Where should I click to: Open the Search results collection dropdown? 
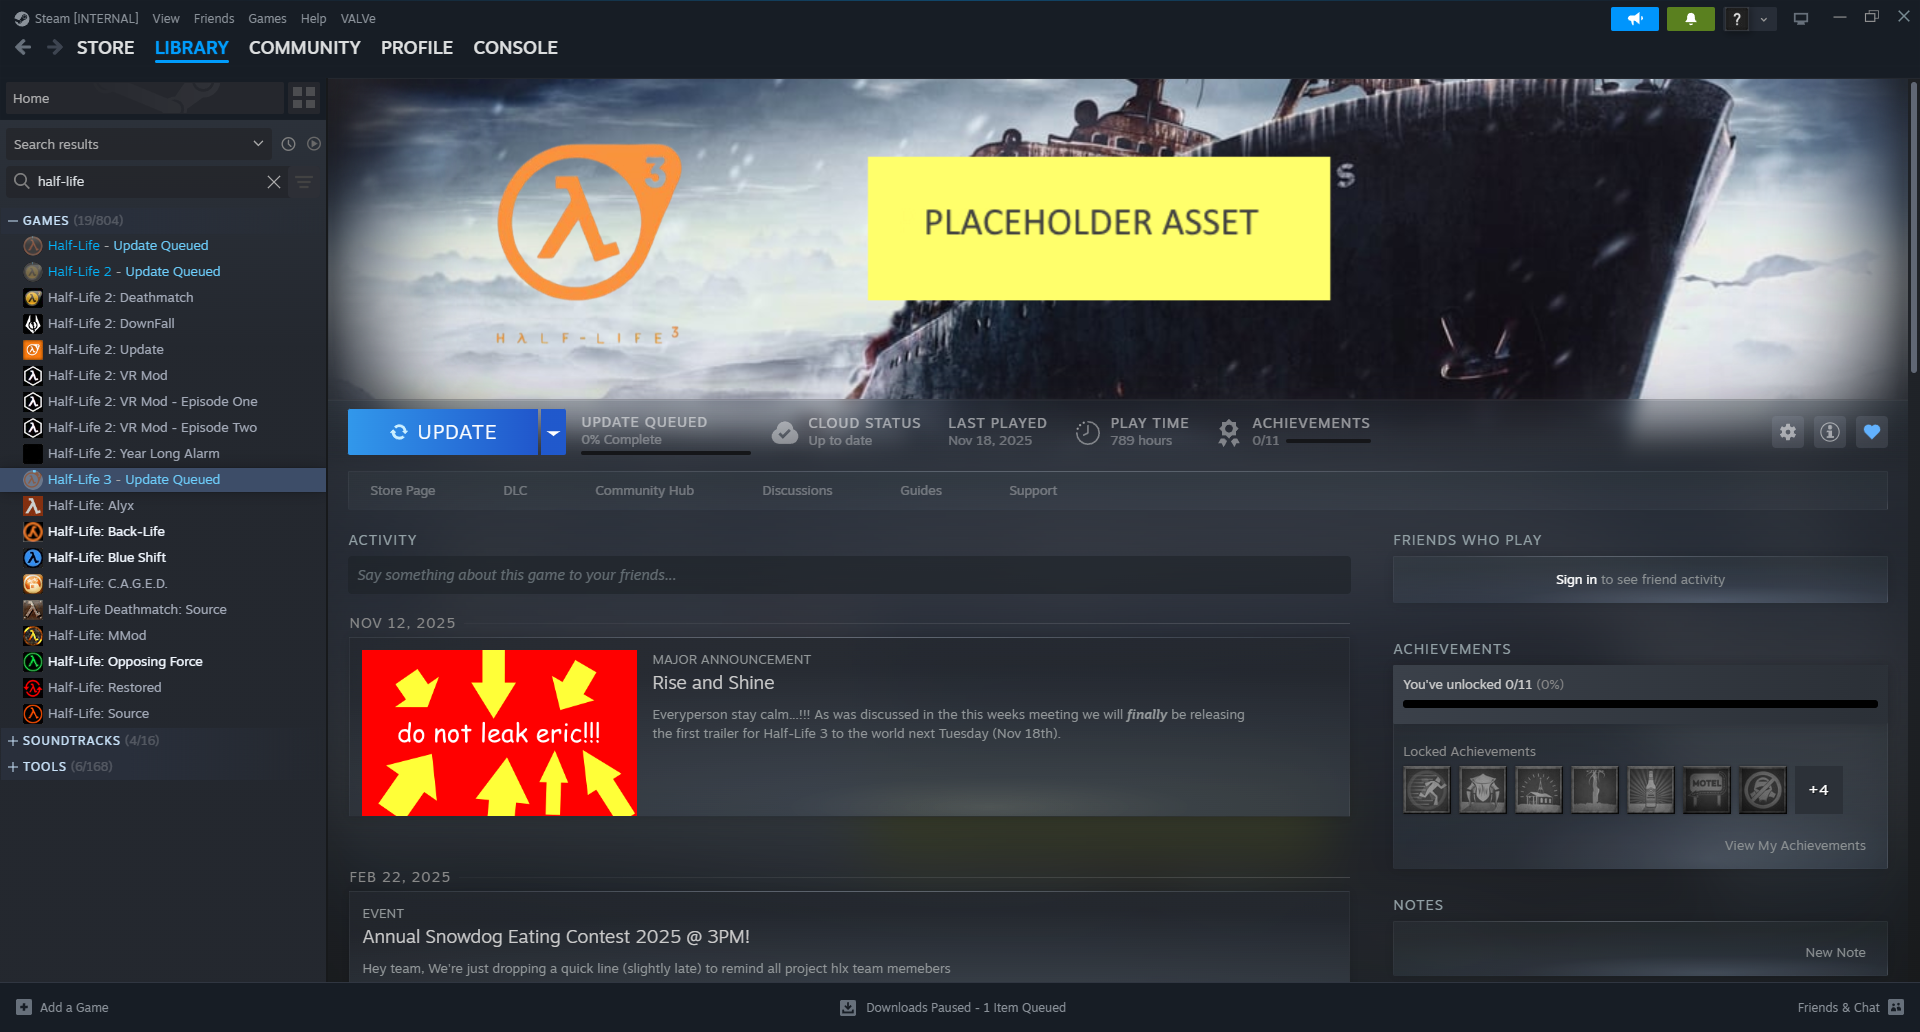137,144
